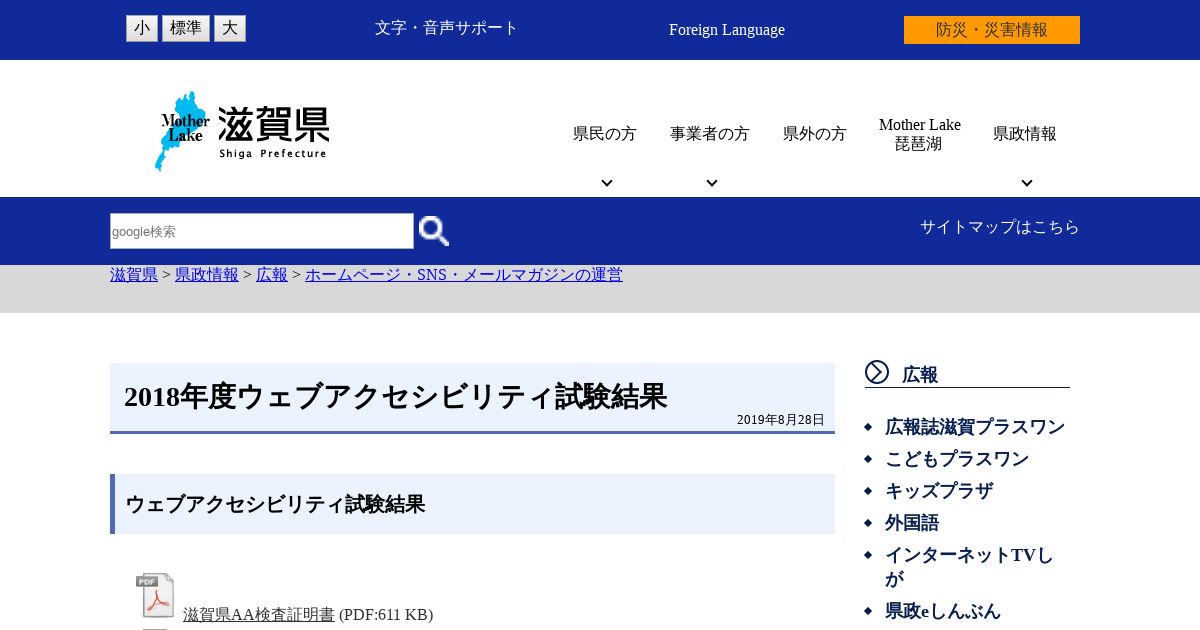The width and height of the screenshot is (1200, 630).
Task: Open the 県民の方 menu item
Action: point(605,134)
